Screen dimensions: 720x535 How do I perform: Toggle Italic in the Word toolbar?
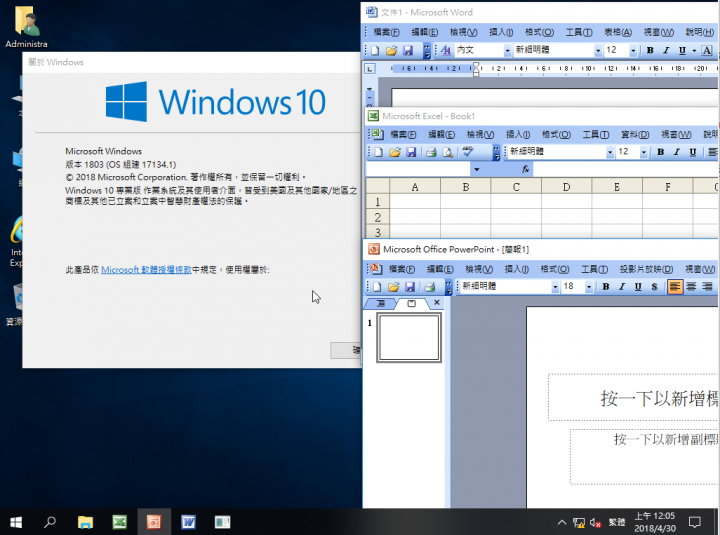click(666, 51)
